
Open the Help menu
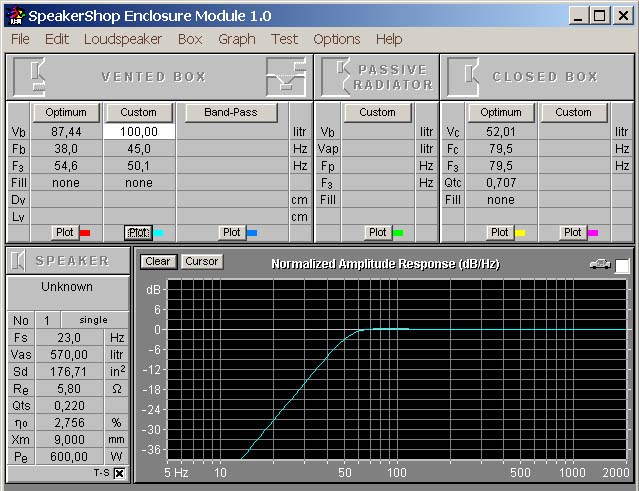coord(389,39)
